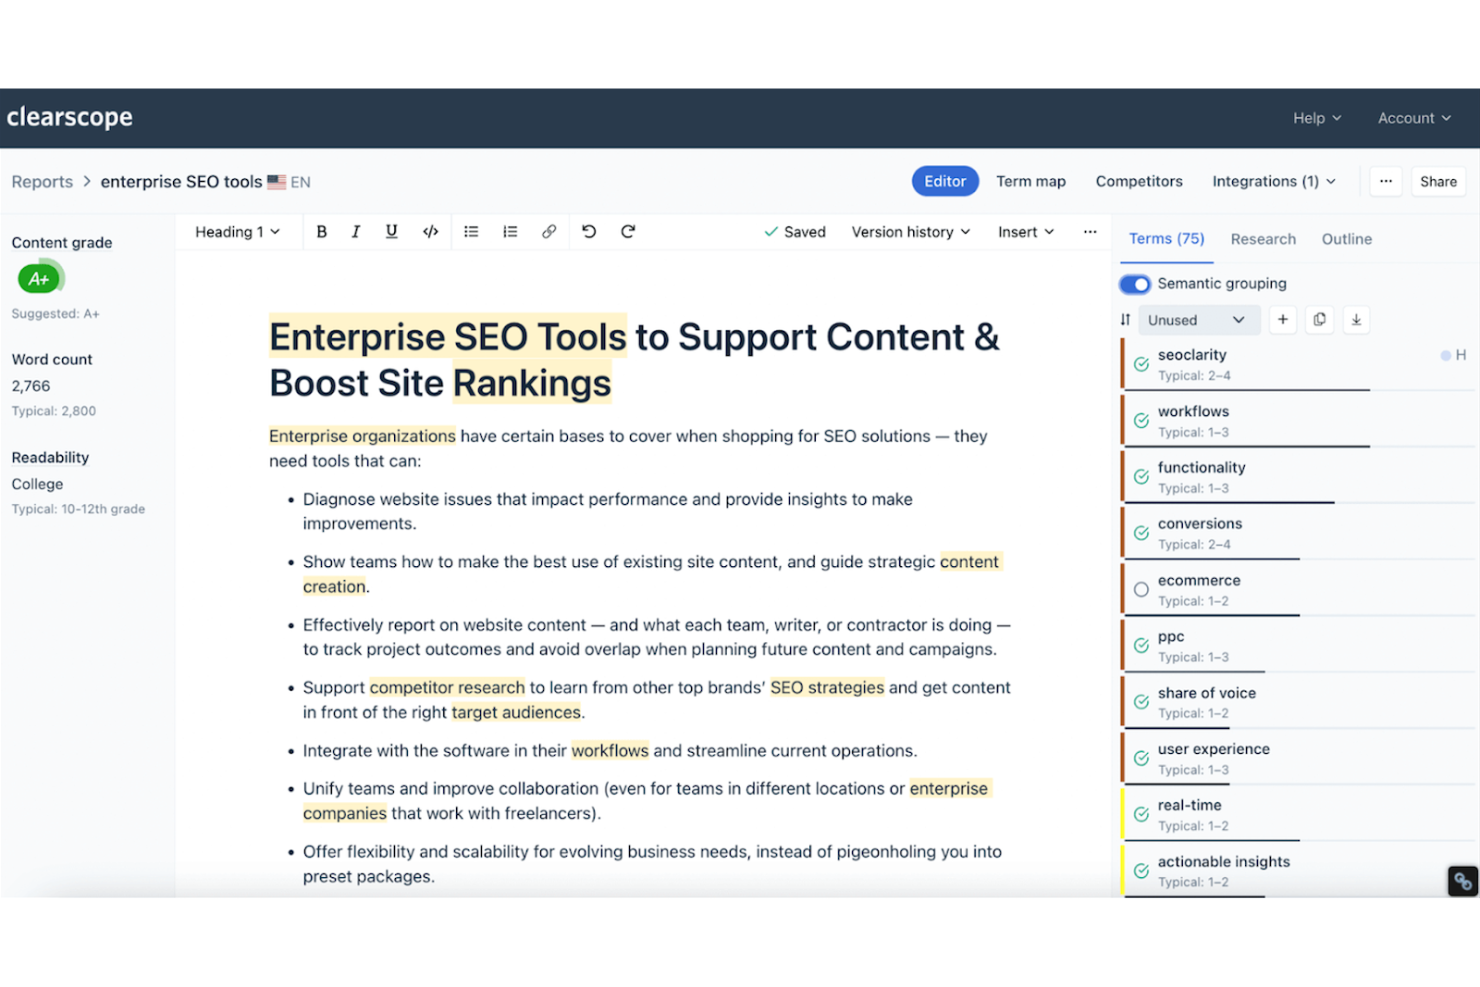Viewport: 1480px width, 987px height.
Task: Toggle the functionality term check
Action: pyautogui.click(x=1141, y=477)
